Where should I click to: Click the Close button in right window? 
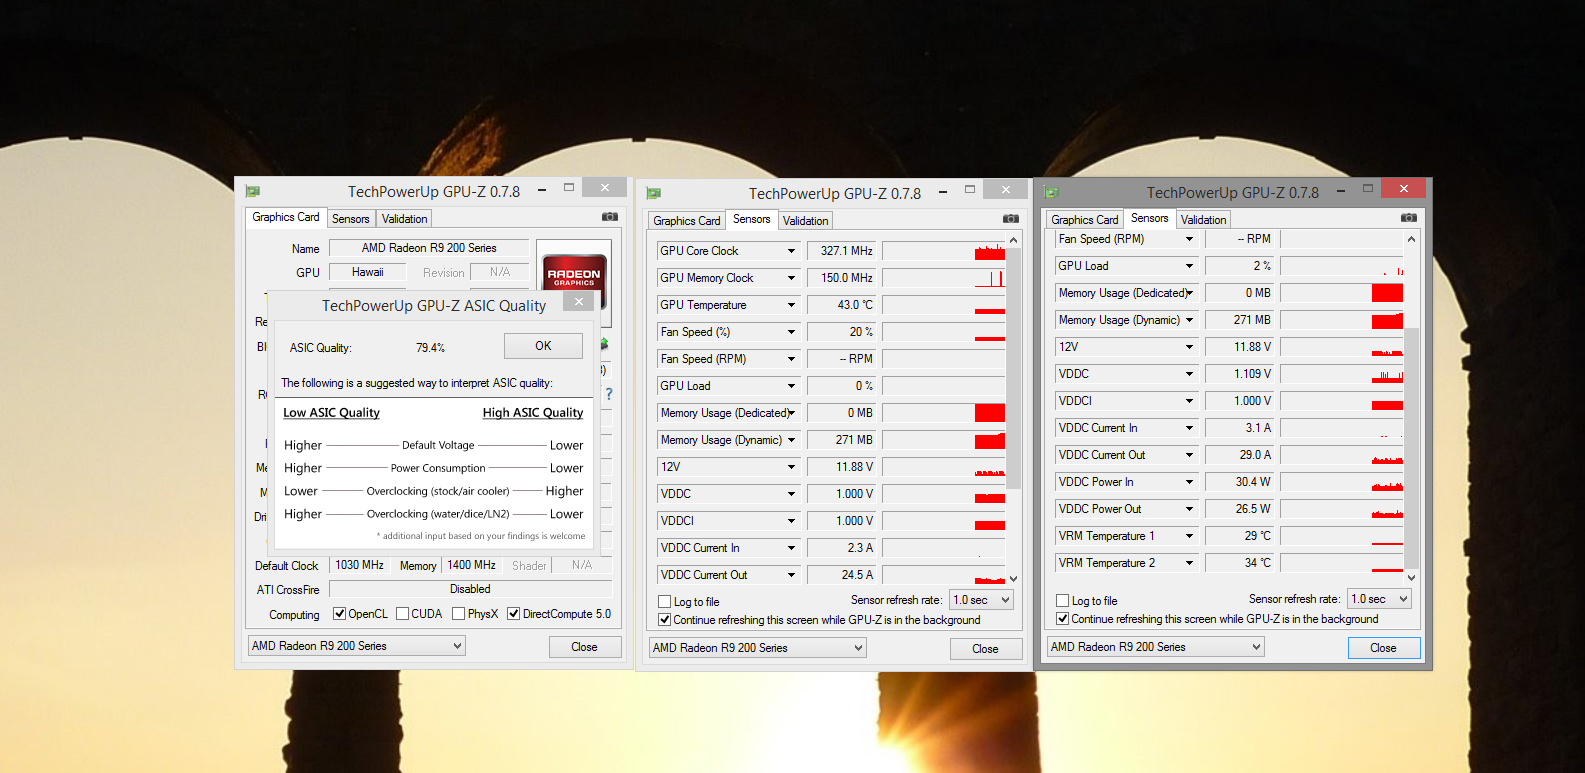(1383, 648)
